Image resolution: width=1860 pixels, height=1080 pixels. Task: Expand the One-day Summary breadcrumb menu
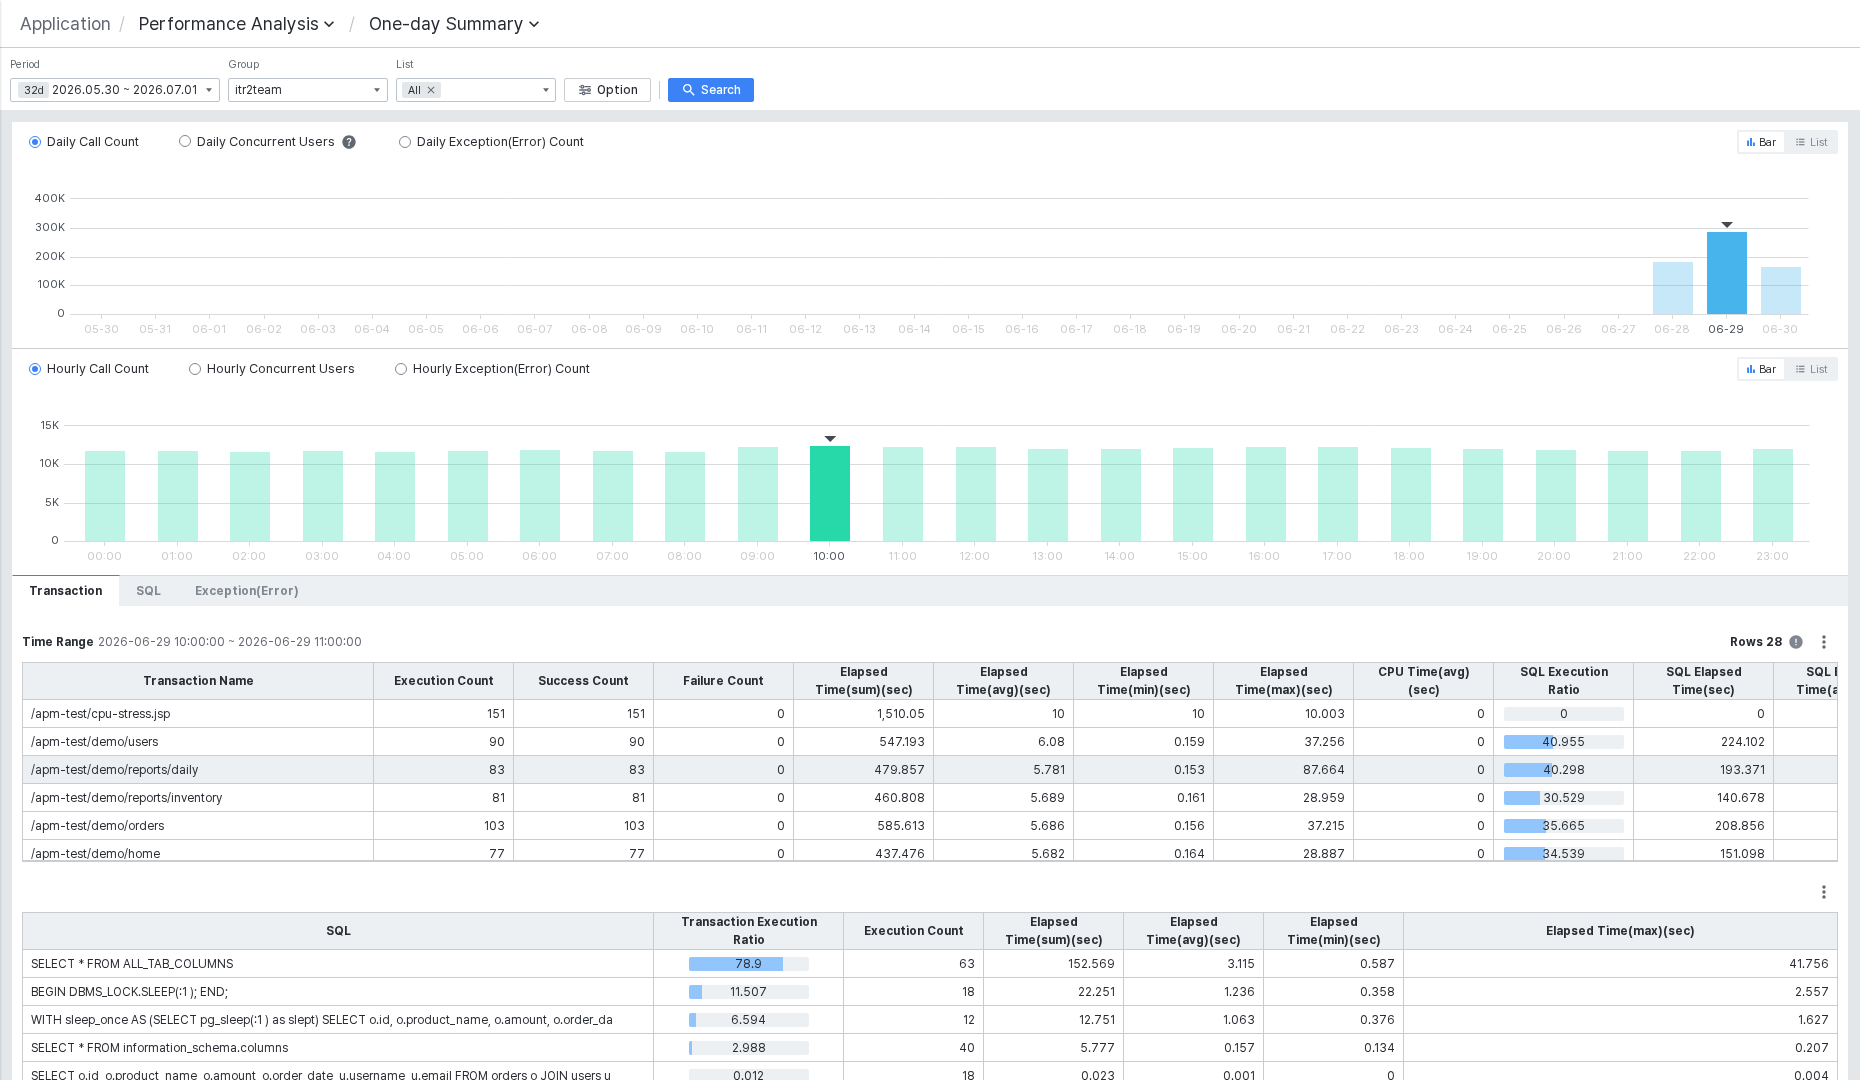(454, 24)
